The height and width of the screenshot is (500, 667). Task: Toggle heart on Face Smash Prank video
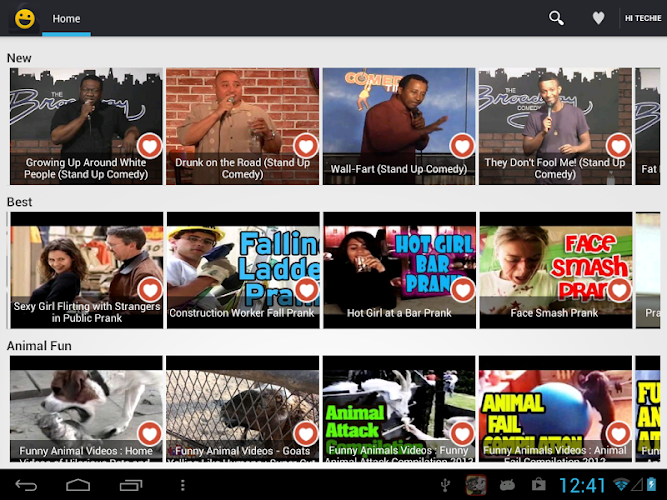click(618, 290)
